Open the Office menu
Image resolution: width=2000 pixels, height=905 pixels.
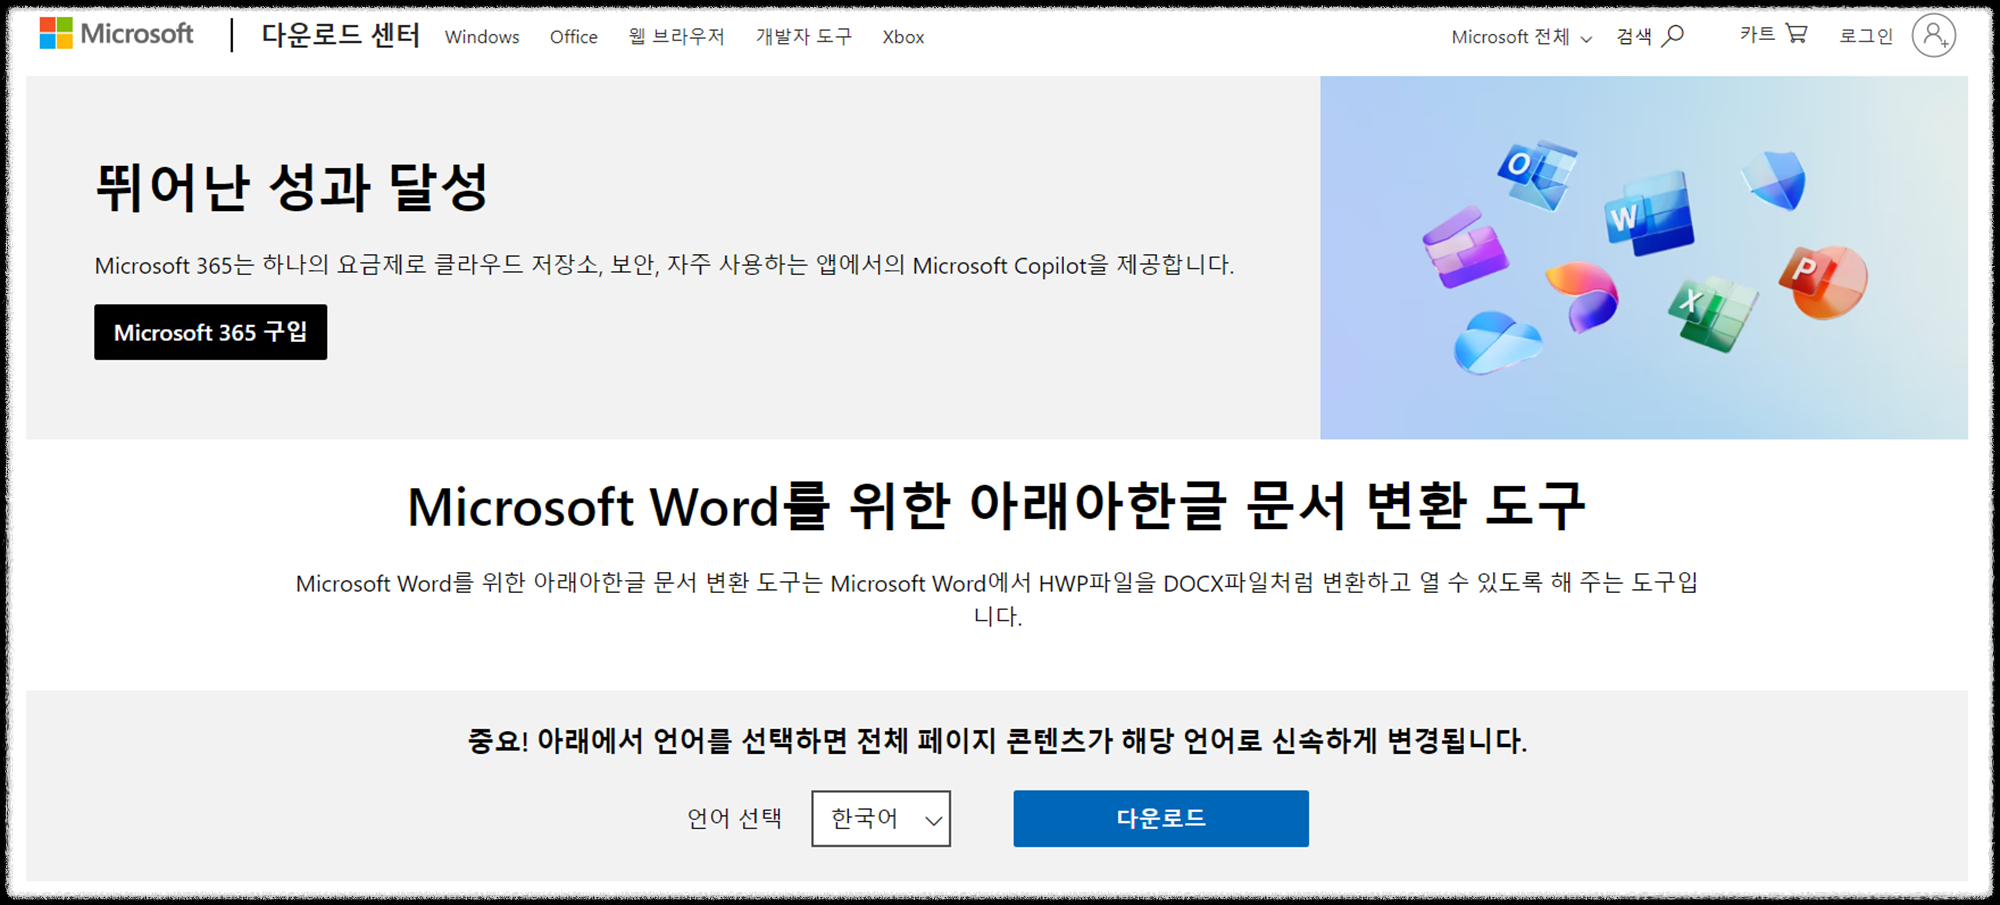572,37
